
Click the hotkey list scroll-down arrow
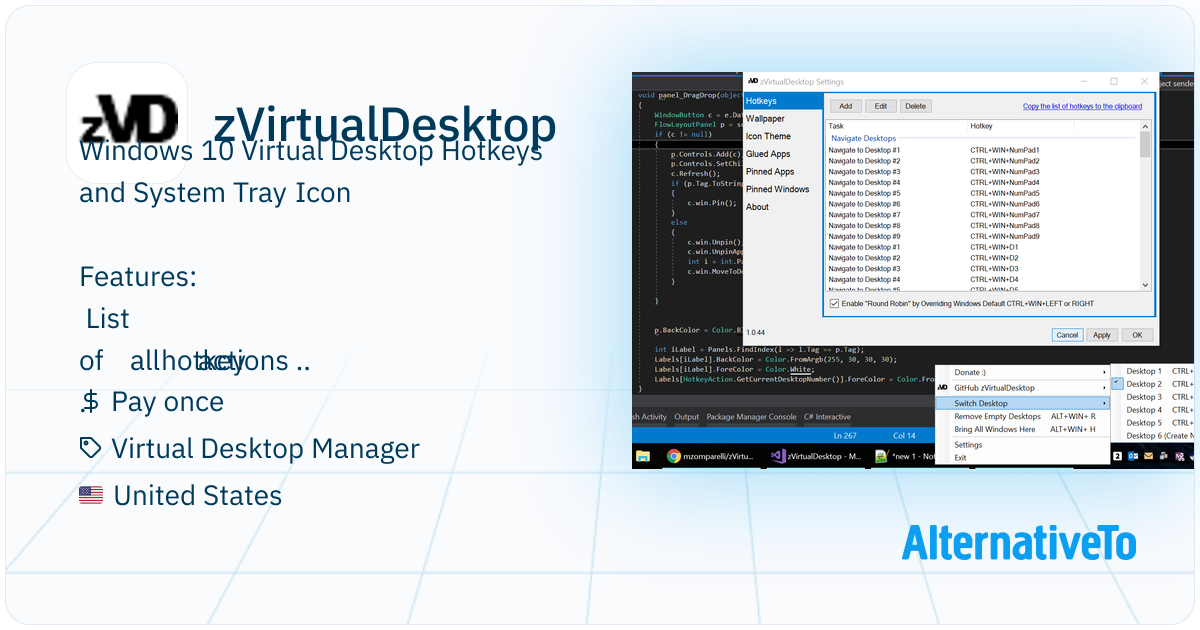click(x=1145, y=286)
